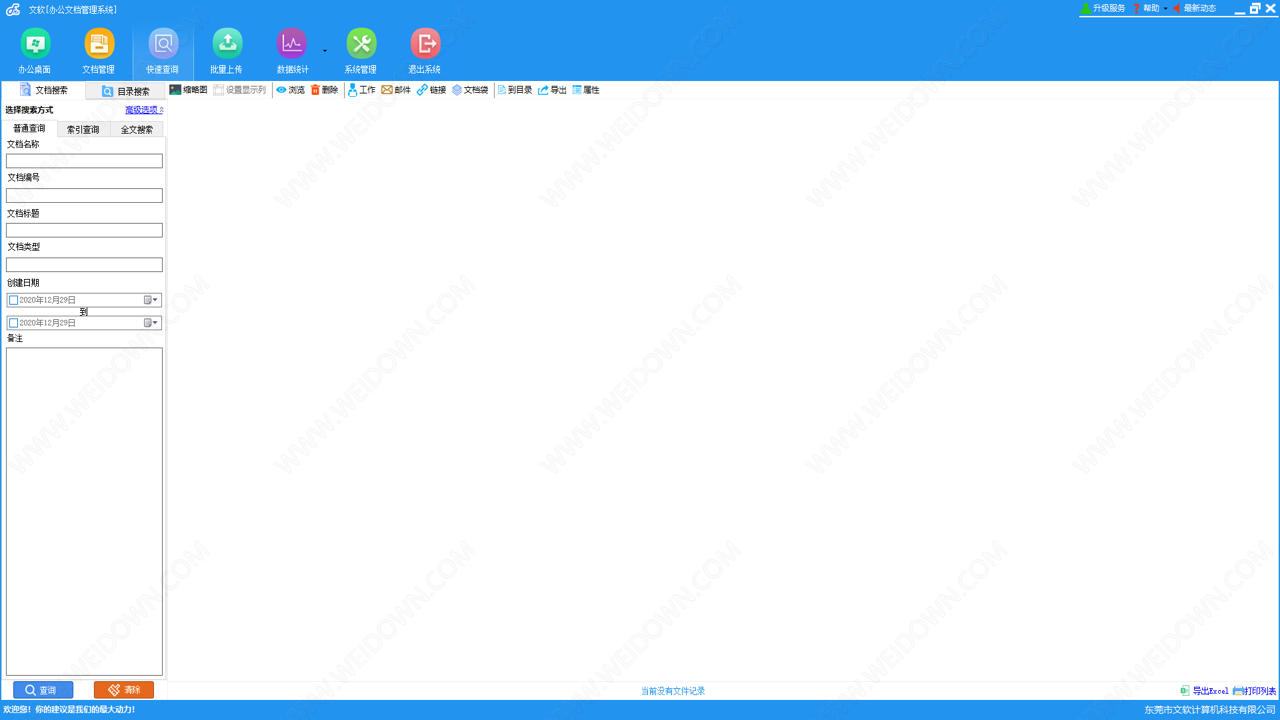
Task: Click 升级服务 upgrade service
Action: coord(1103,8)
